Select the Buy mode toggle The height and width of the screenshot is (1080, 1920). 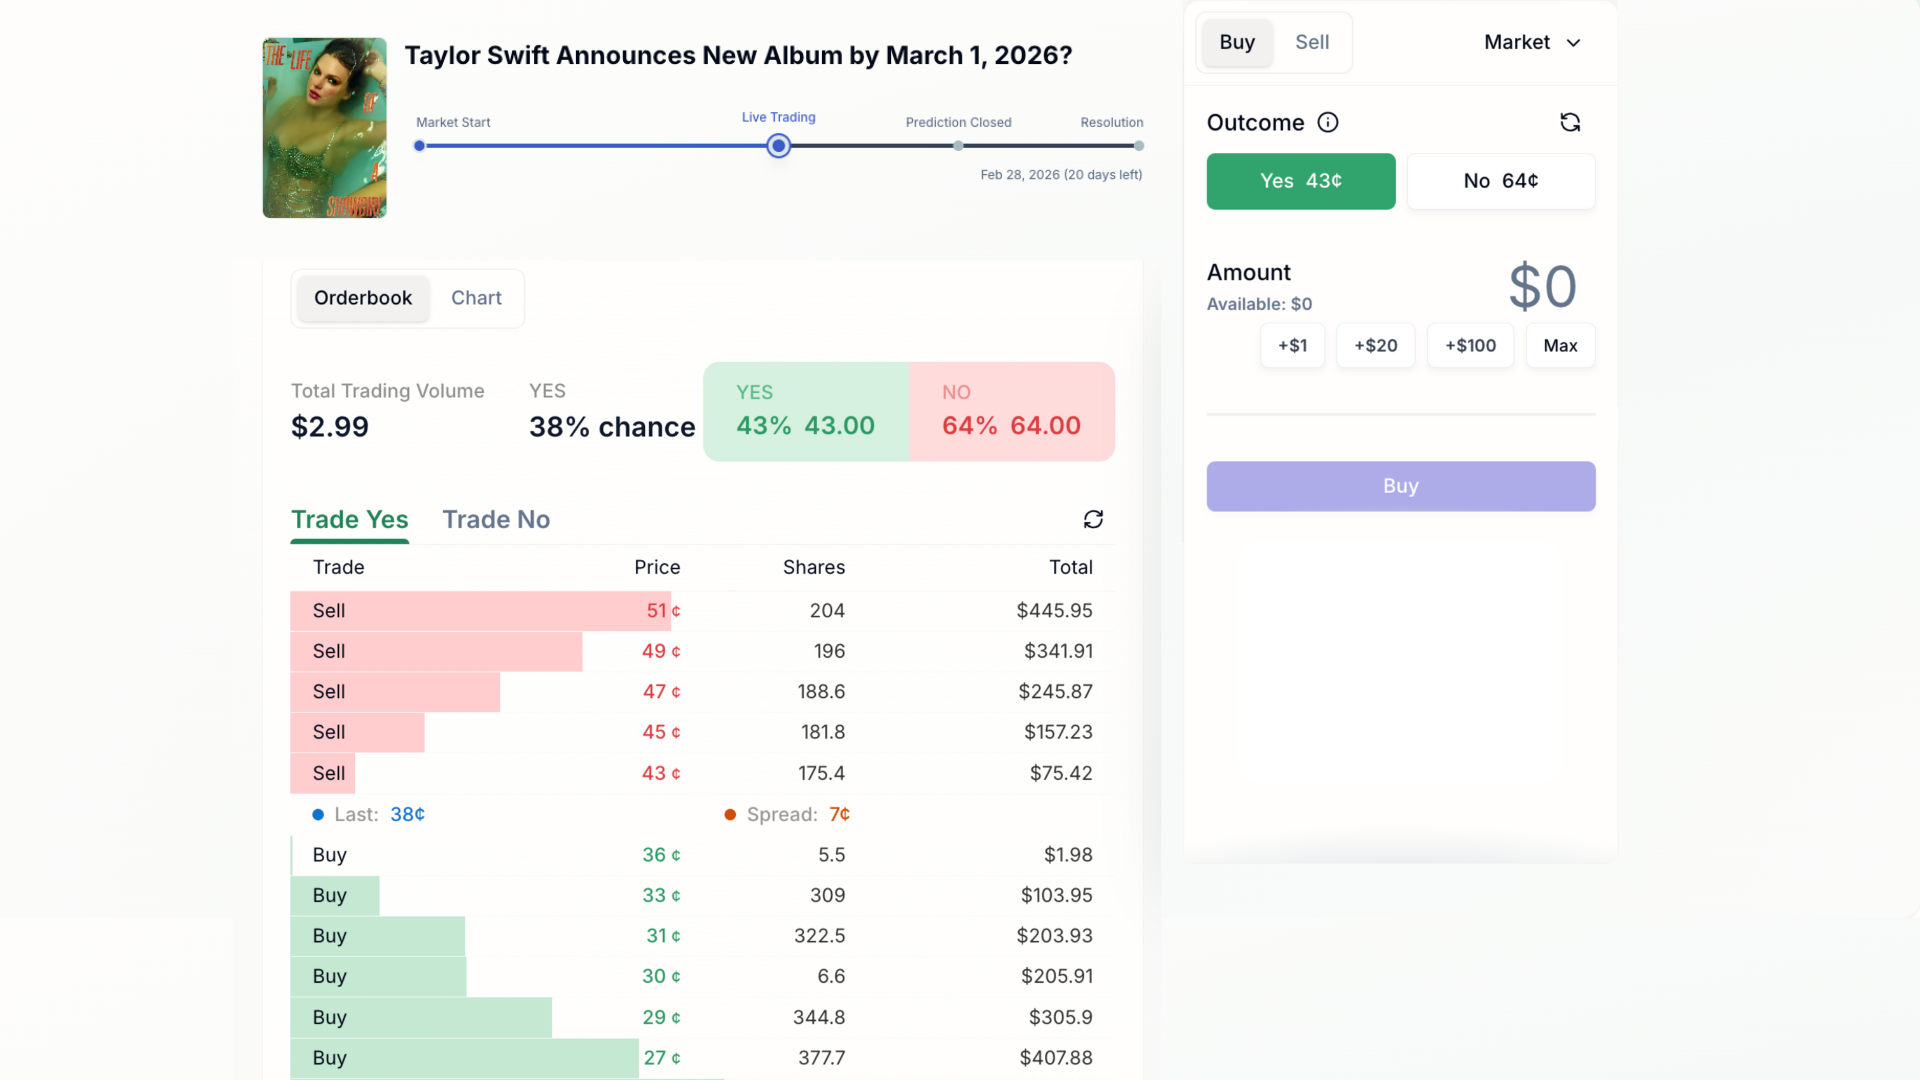[x=1237, y=42]
